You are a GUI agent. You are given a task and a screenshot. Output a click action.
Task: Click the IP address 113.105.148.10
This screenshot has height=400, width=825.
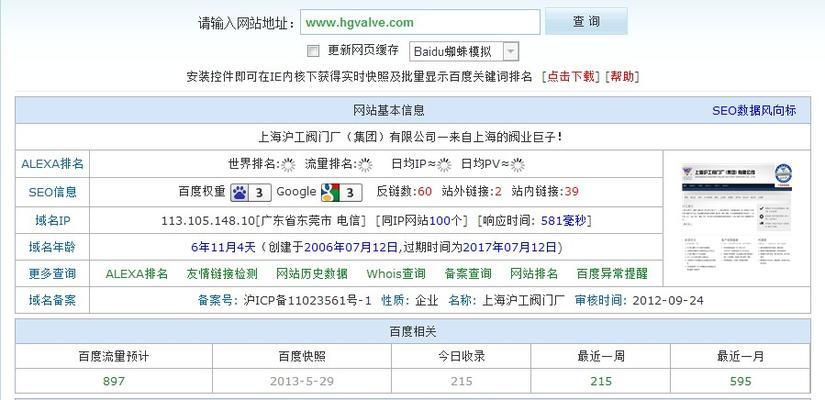tap(208, 221)
